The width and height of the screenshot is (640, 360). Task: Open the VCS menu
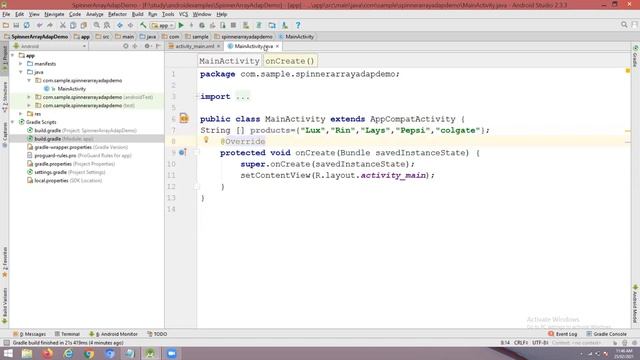pyautogui.click(x=183, y=14)
